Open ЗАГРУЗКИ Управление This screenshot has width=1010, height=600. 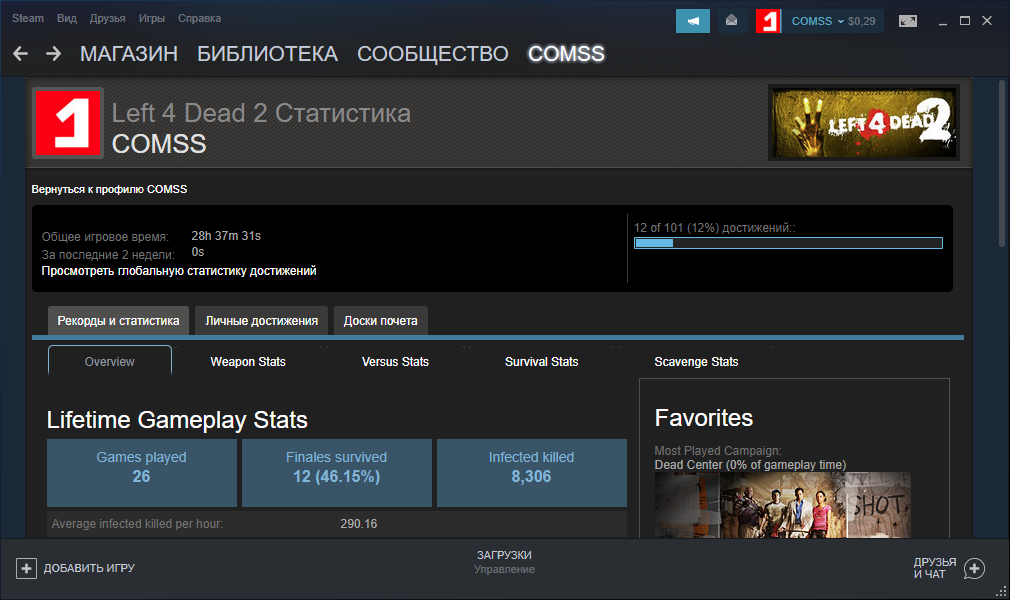(504, 562)
